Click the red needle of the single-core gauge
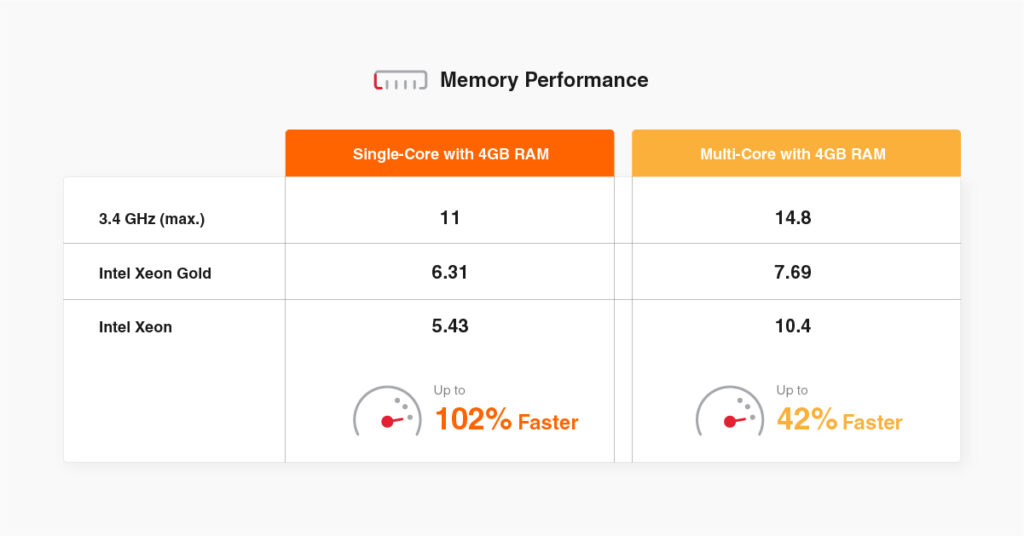Image resolution: width=1024 pixels, height=536 pixels. click(x=392, y=421)
